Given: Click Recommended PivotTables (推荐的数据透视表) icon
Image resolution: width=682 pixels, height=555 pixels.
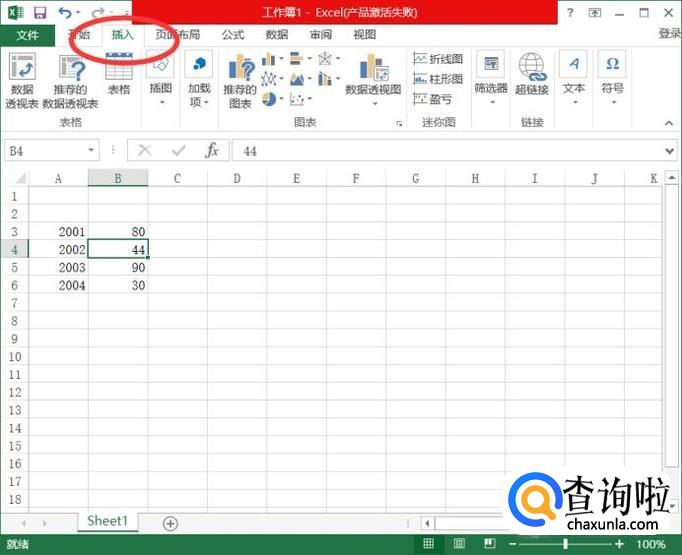Looking at the screenshot, I should click(x=70, y=80).
